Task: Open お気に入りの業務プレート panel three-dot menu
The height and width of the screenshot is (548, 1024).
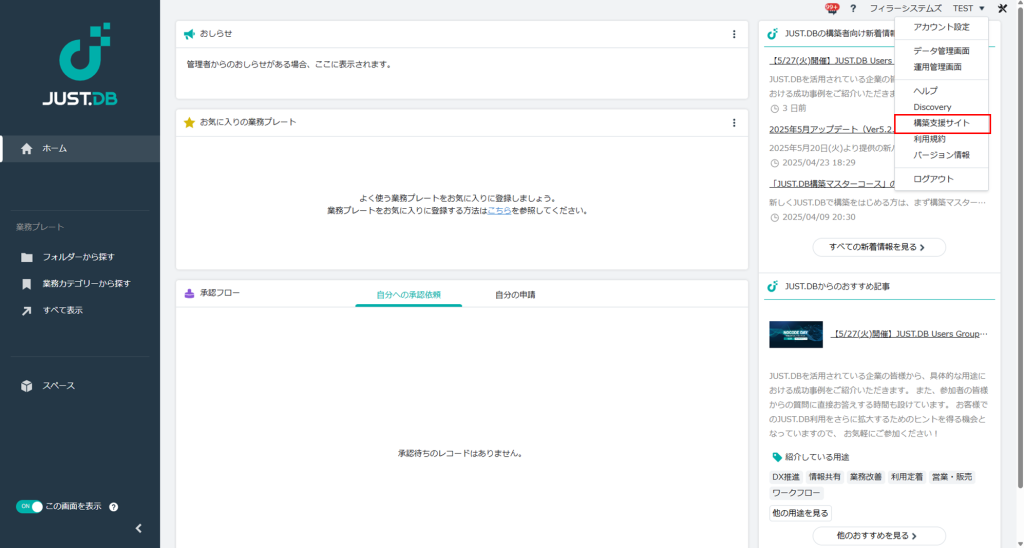Action: 734,123
